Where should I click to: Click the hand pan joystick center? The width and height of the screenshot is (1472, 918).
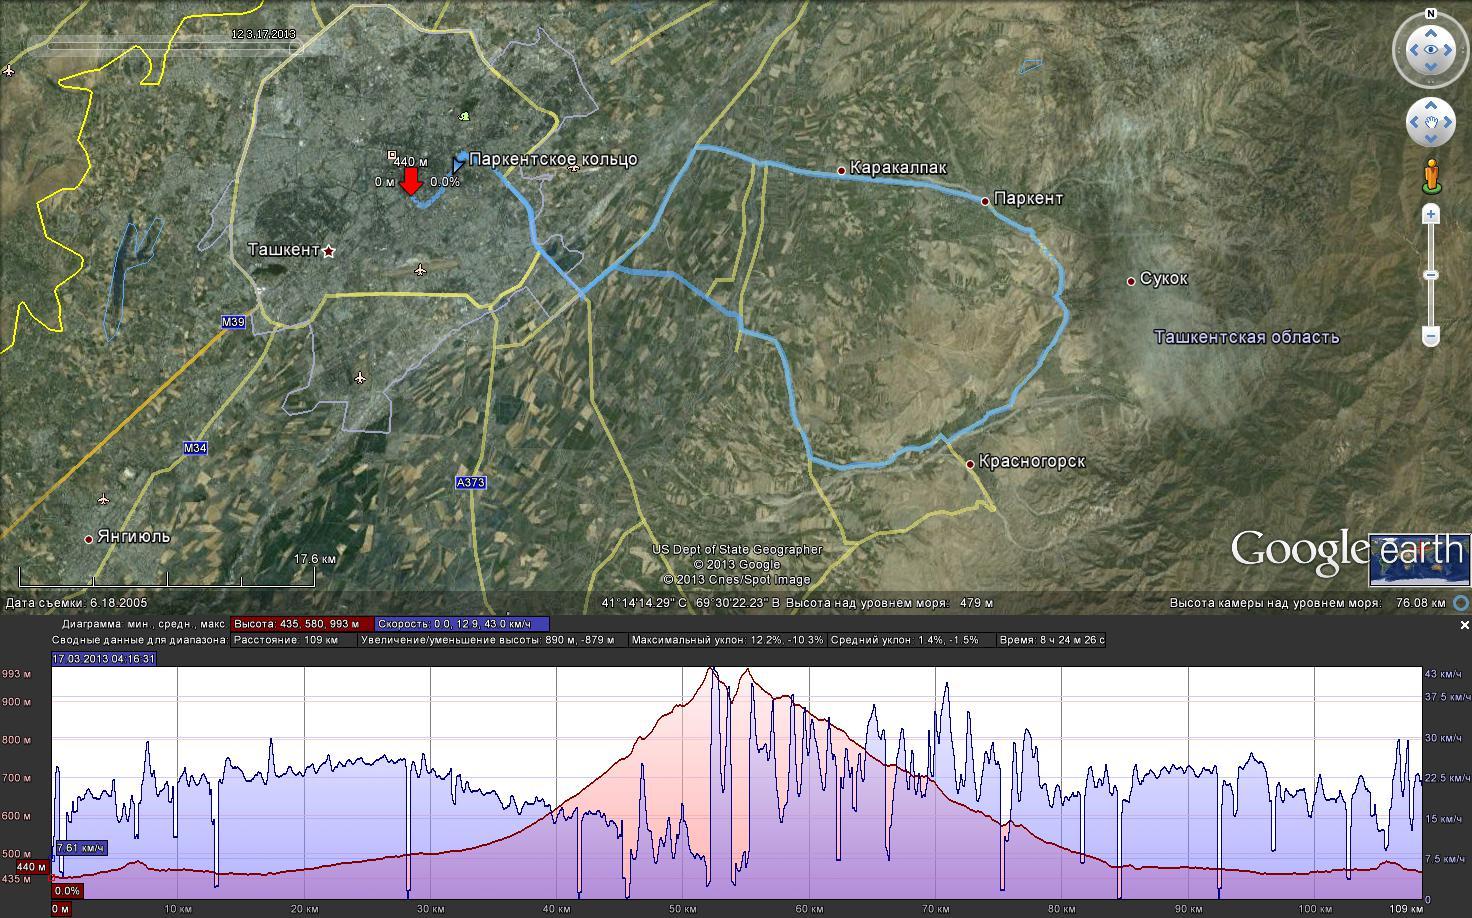pos(1431,123)
